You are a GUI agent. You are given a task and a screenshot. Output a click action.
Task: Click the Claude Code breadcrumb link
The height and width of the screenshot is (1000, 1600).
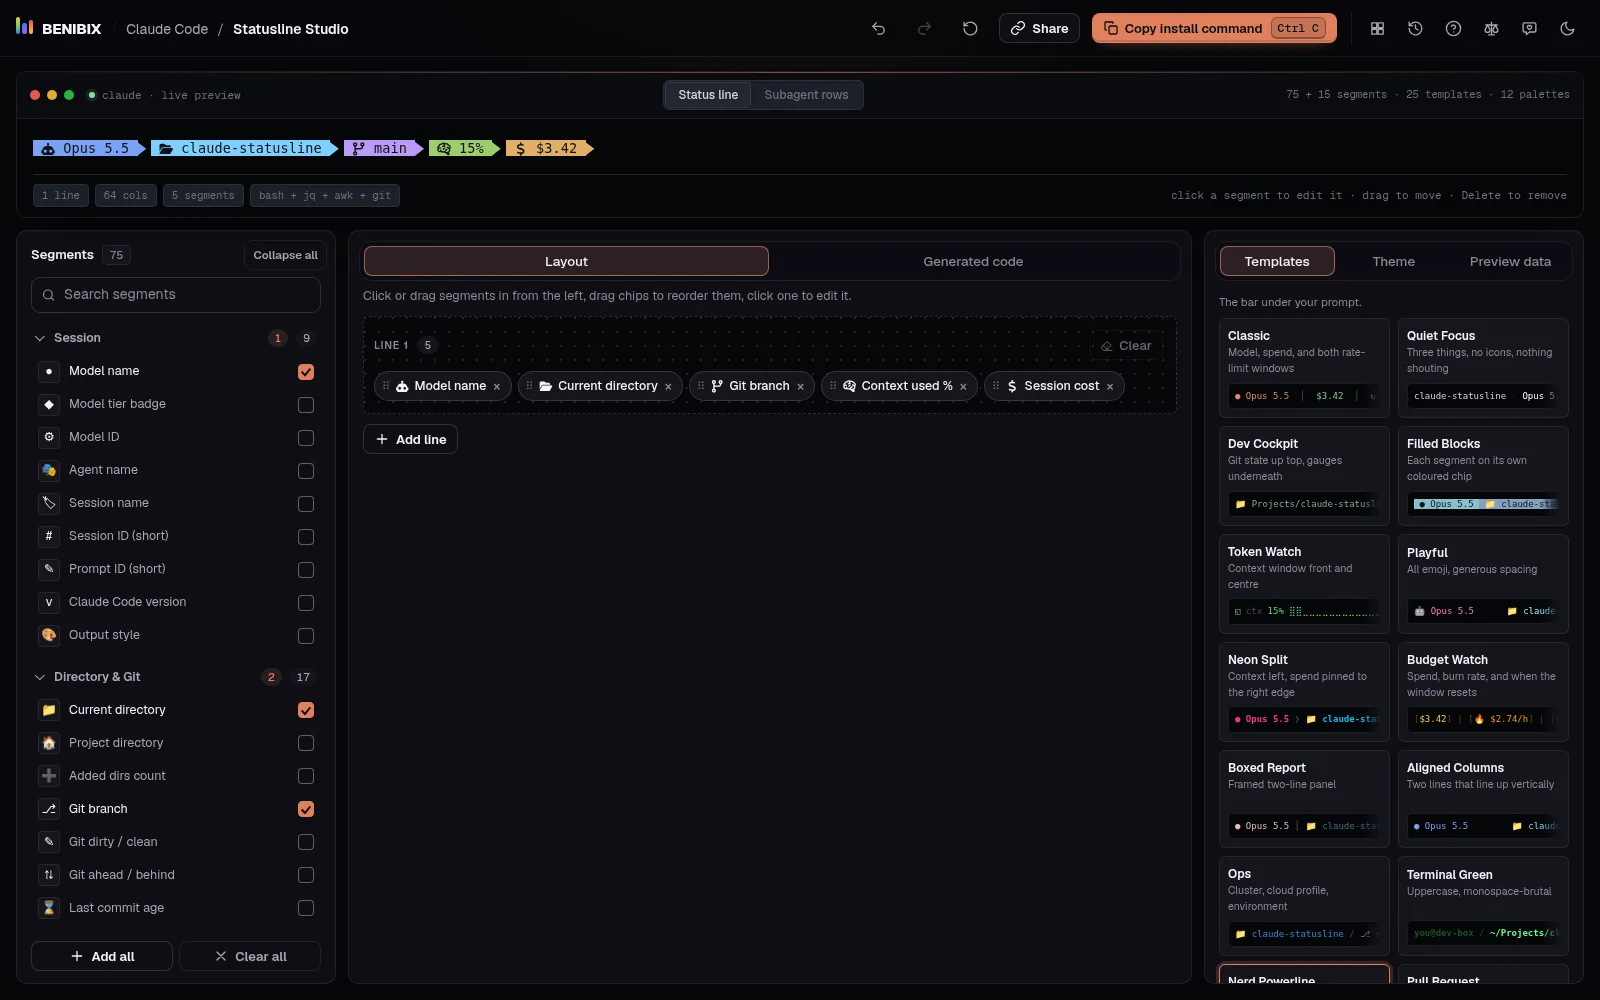167,29
